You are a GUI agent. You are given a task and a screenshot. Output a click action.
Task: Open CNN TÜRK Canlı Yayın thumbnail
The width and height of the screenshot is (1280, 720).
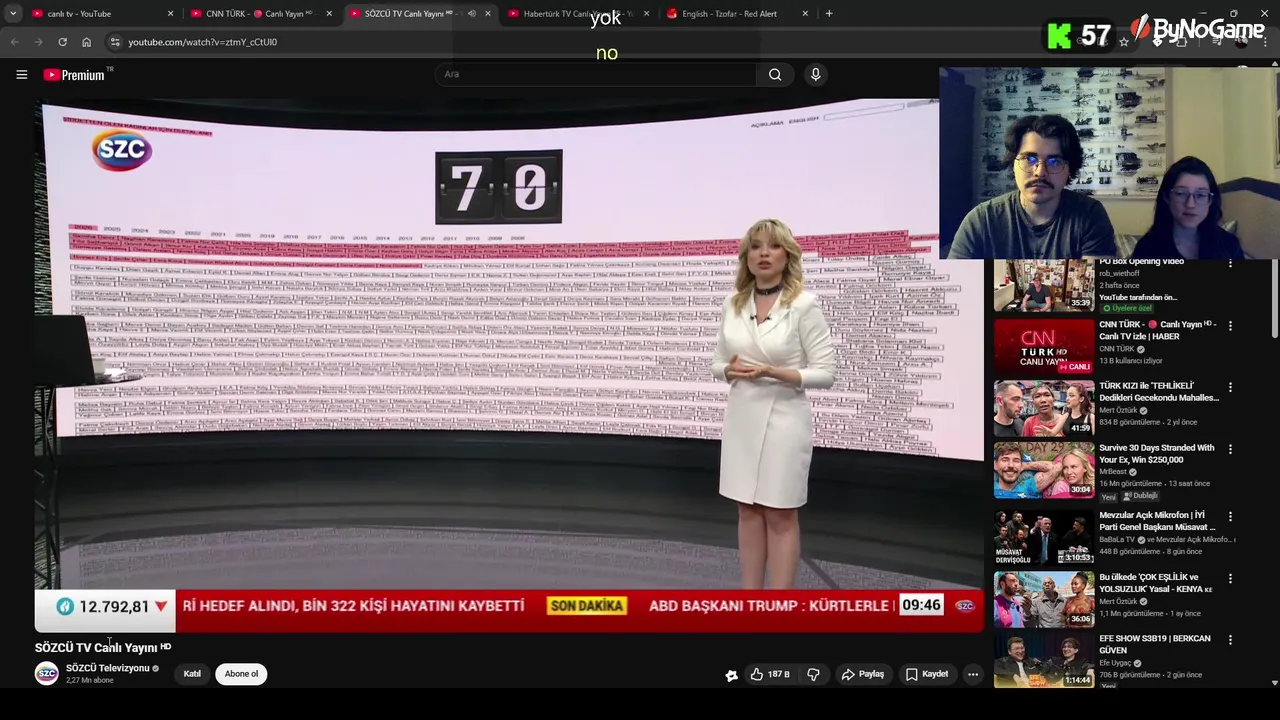point(1044,346)
